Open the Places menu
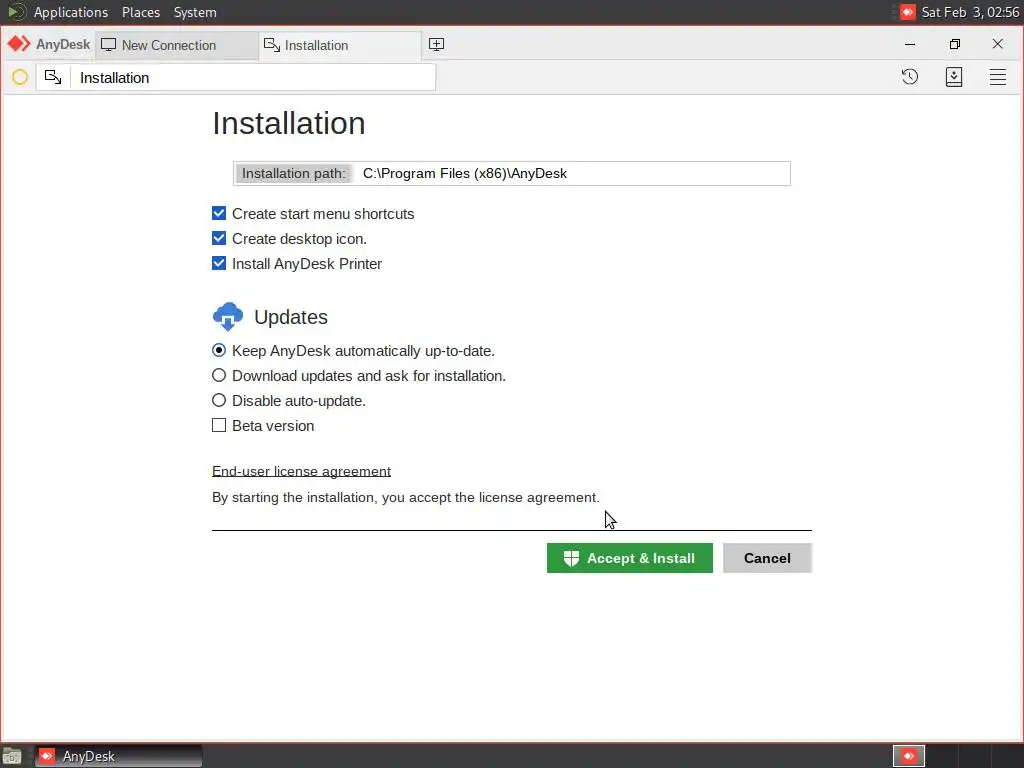 click(x=141, y=12)
